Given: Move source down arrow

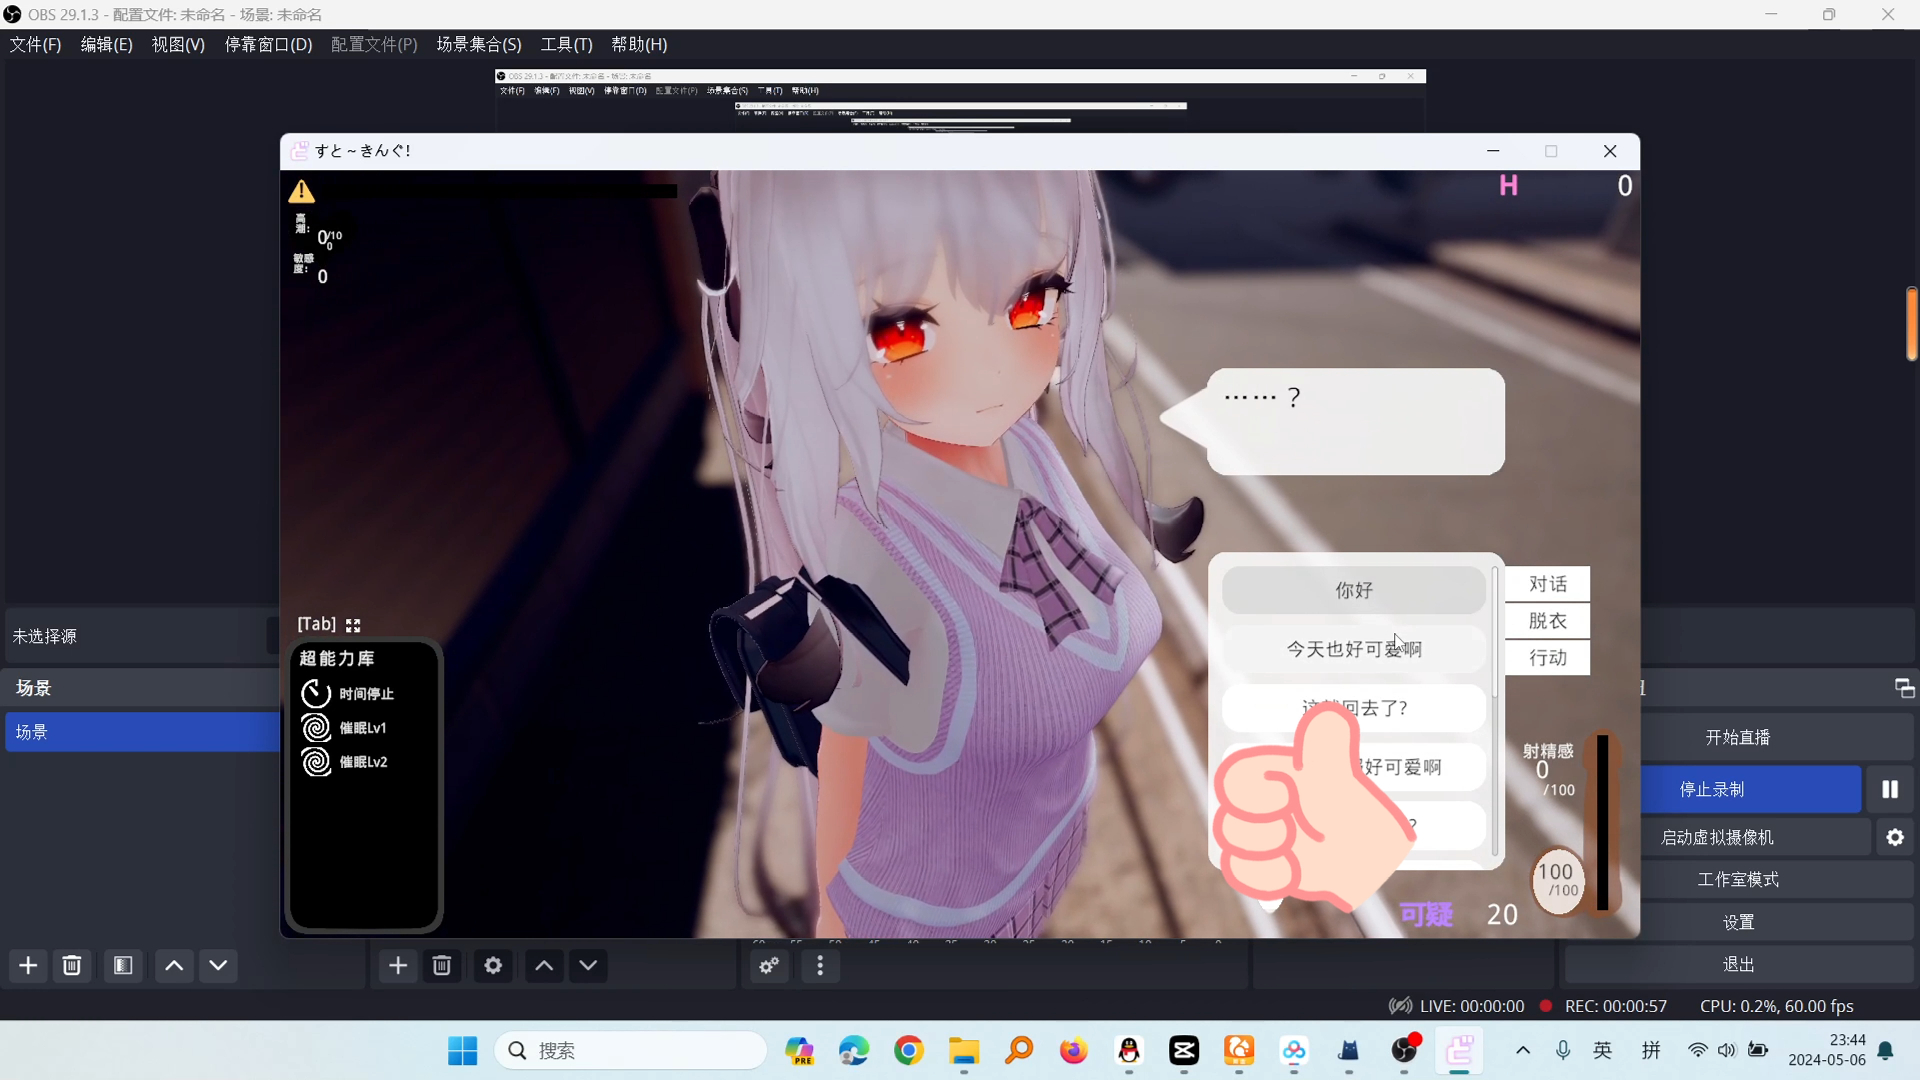Looking at the screenshot, I should [588, 965].
